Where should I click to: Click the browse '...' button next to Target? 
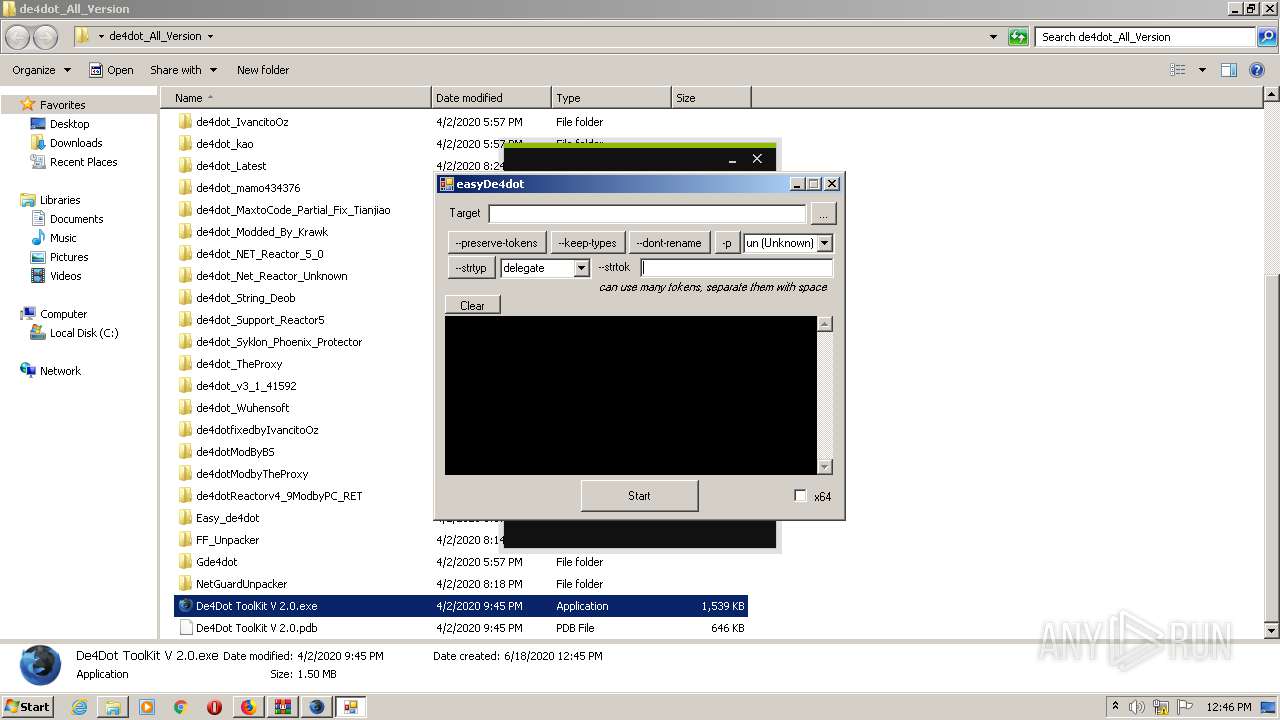point(823,213)
